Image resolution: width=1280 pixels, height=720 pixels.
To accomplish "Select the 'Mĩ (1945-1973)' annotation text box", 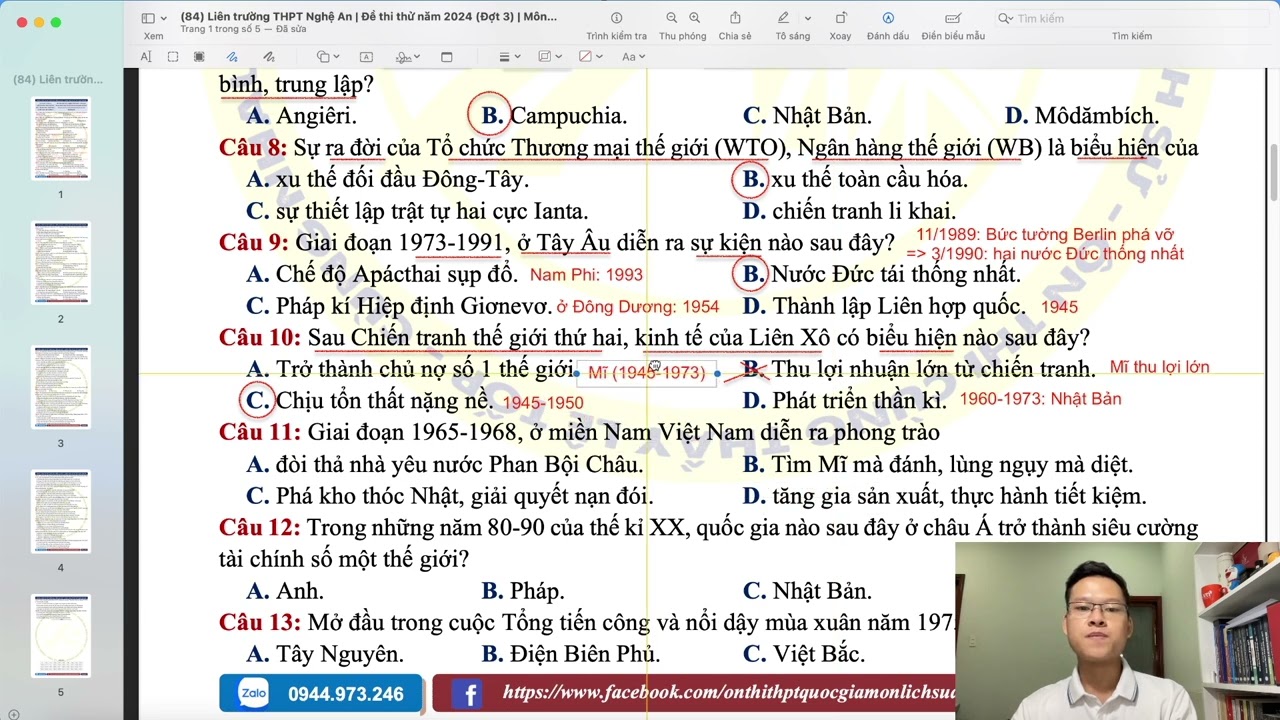I will point(647,372).
